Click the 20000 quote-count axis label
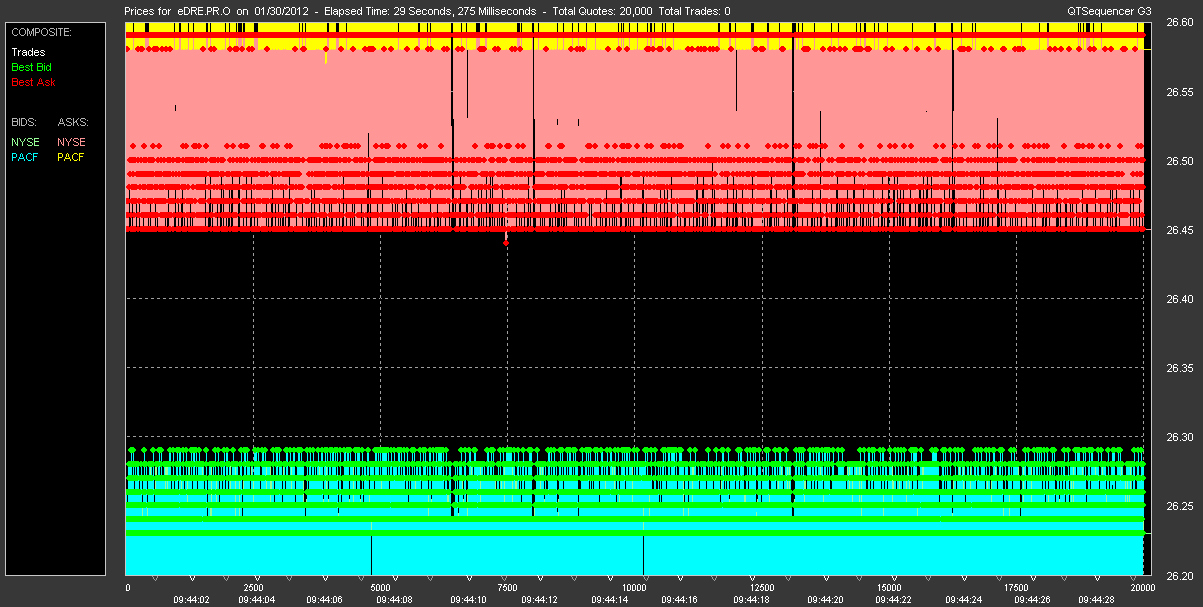The width and height of the screenshot is (1203, 607). click(x=1143, y=588)
